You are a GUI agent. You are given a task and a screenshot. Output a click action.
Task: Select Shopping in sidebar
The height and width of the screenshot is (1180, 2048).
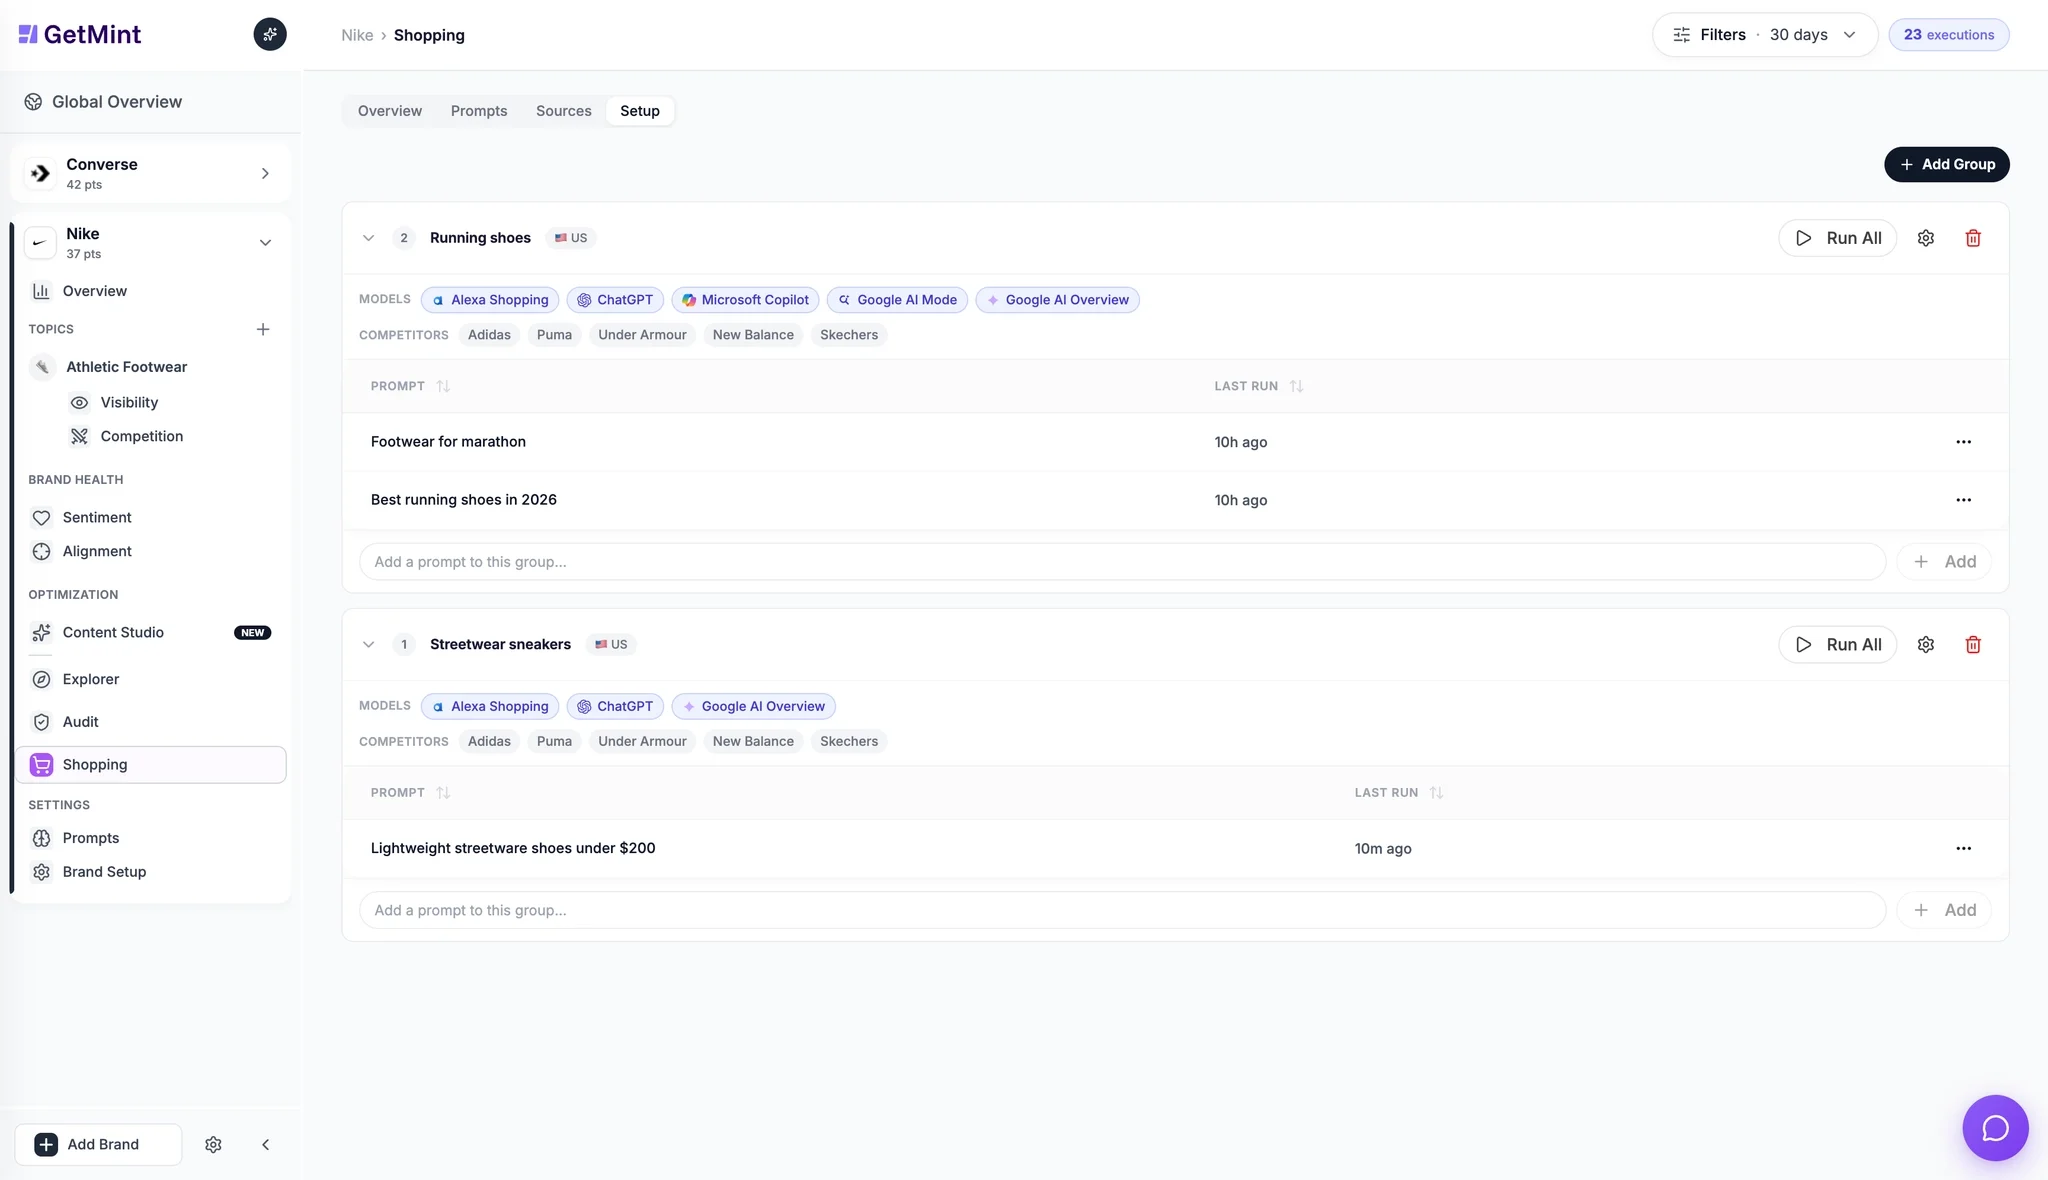tap(151, 764)
